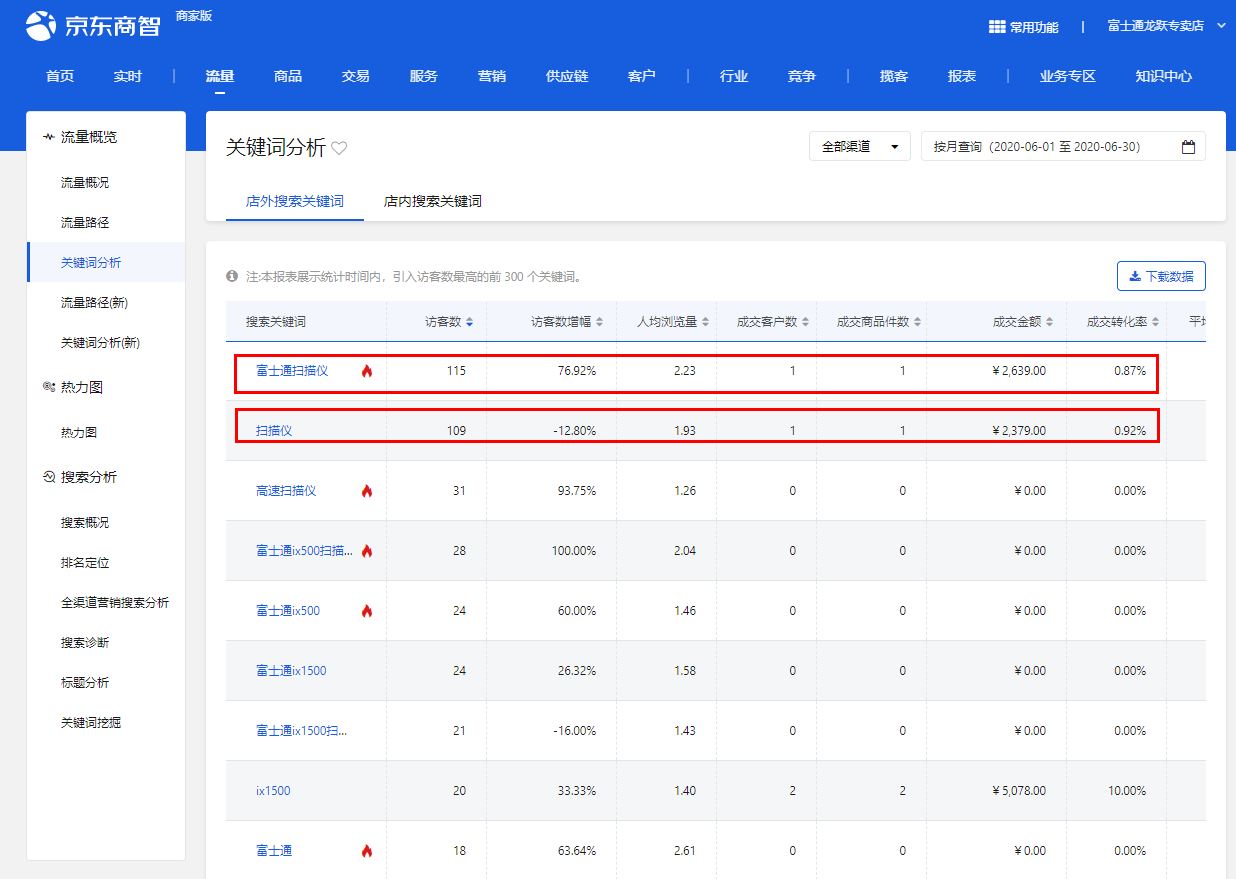
Task: Sort the table by 成交客户数
Action: 805,322
